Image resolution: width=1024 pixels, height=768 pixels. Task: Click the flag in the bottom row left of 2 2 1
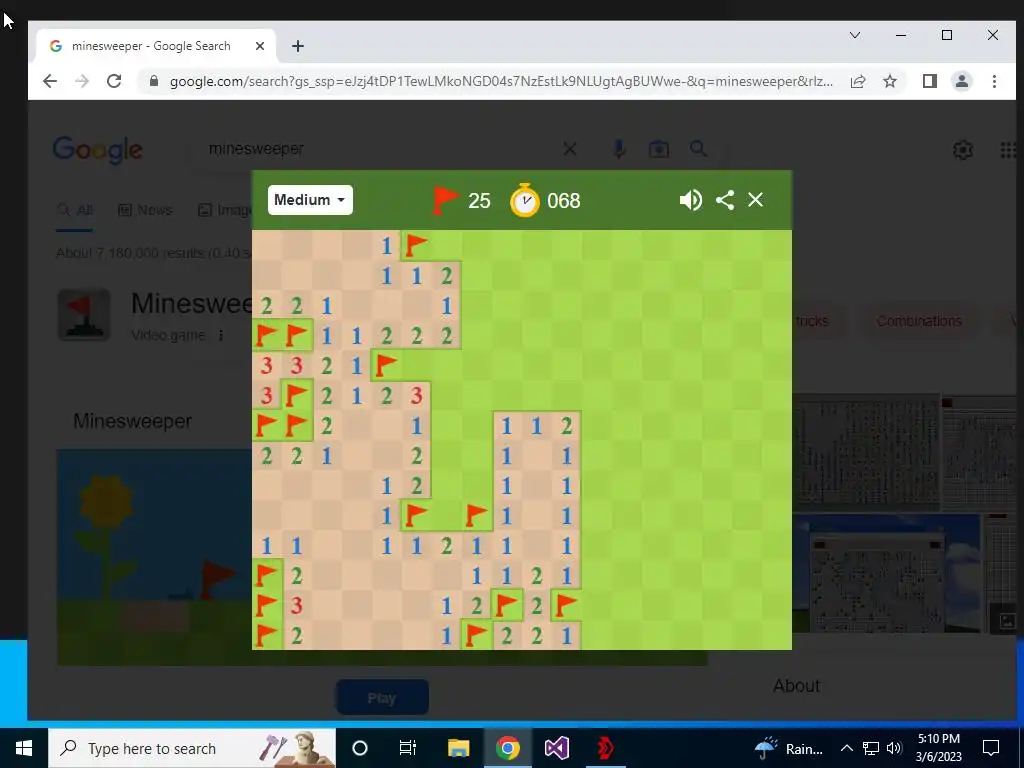point(476,635)
